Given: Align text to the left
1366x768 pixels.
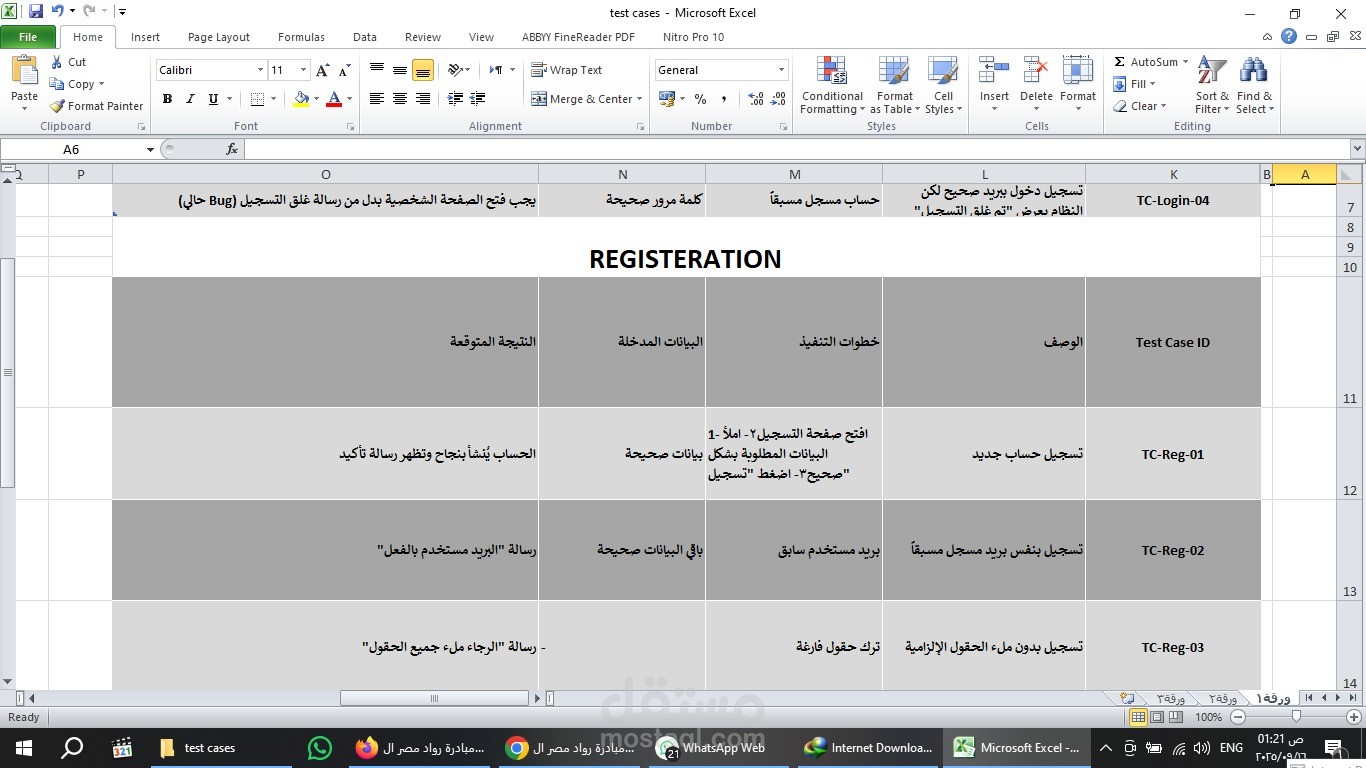Looking at the screenshot, I should pos(377,99).
